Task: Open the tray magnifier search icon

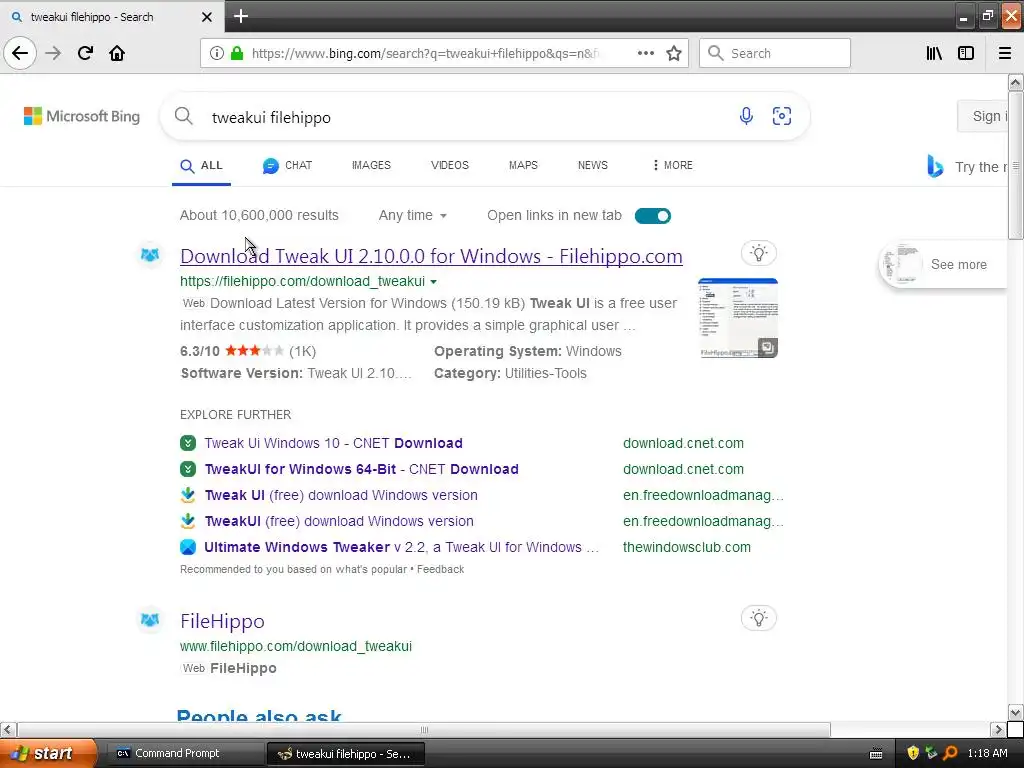Action: (950, 754)
